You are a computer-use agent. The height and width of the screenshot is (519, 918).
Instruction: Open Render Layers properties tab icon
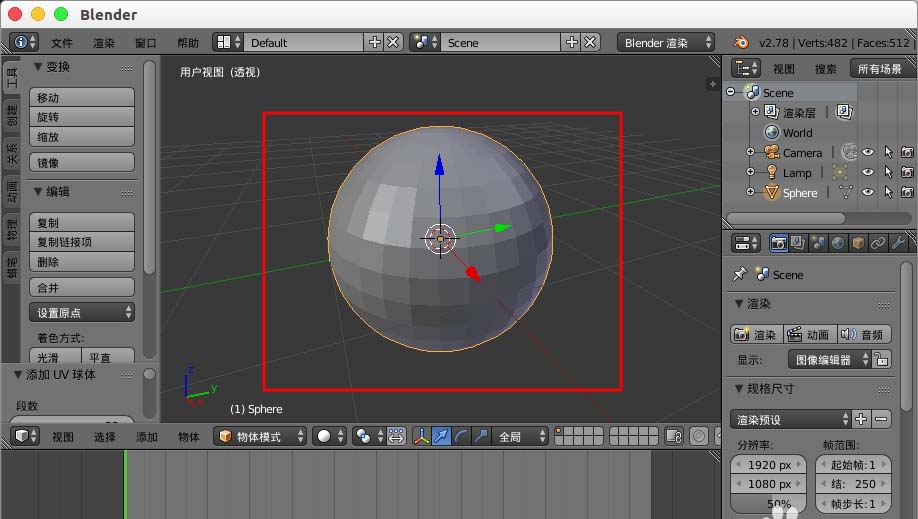798,243
